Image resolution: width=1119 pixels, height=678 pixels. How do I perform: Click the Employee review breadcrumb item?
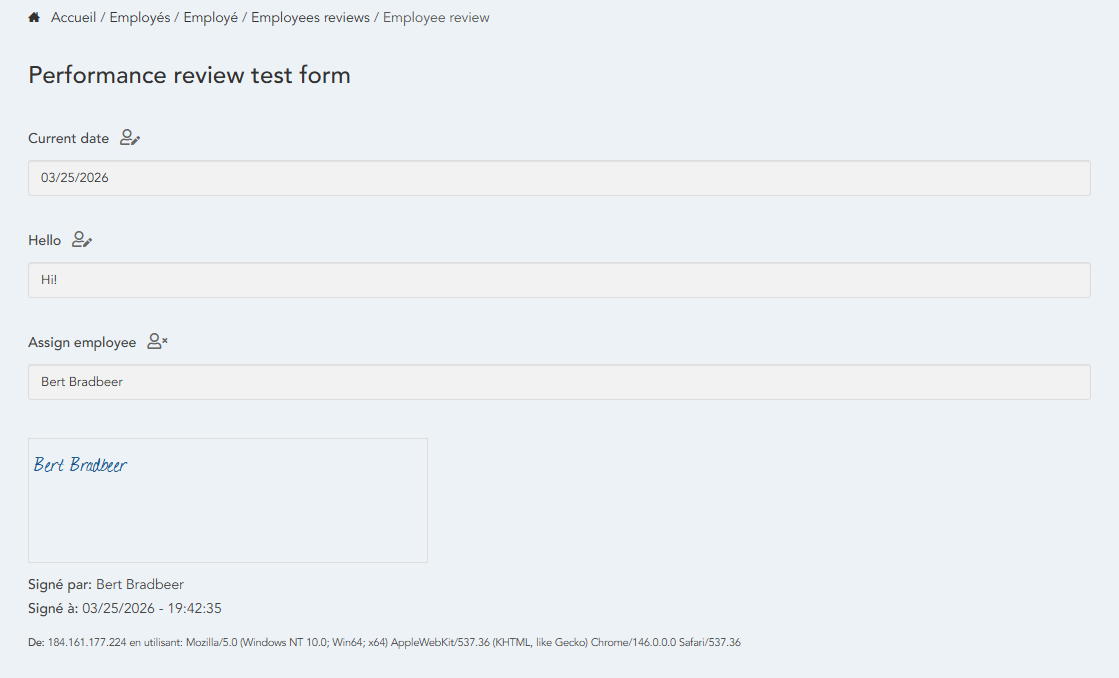(x=436, y=18)
